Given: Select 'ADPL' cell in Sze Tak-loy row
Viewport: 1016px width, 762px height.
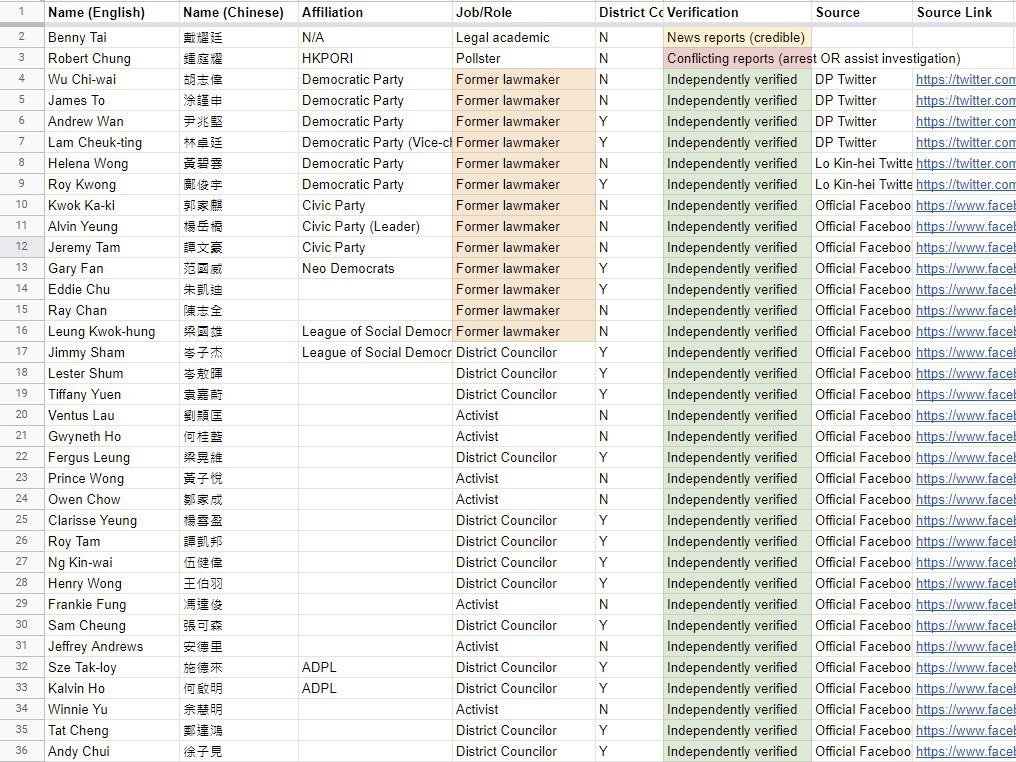Looking at the screenshot, I should [375, 667].
